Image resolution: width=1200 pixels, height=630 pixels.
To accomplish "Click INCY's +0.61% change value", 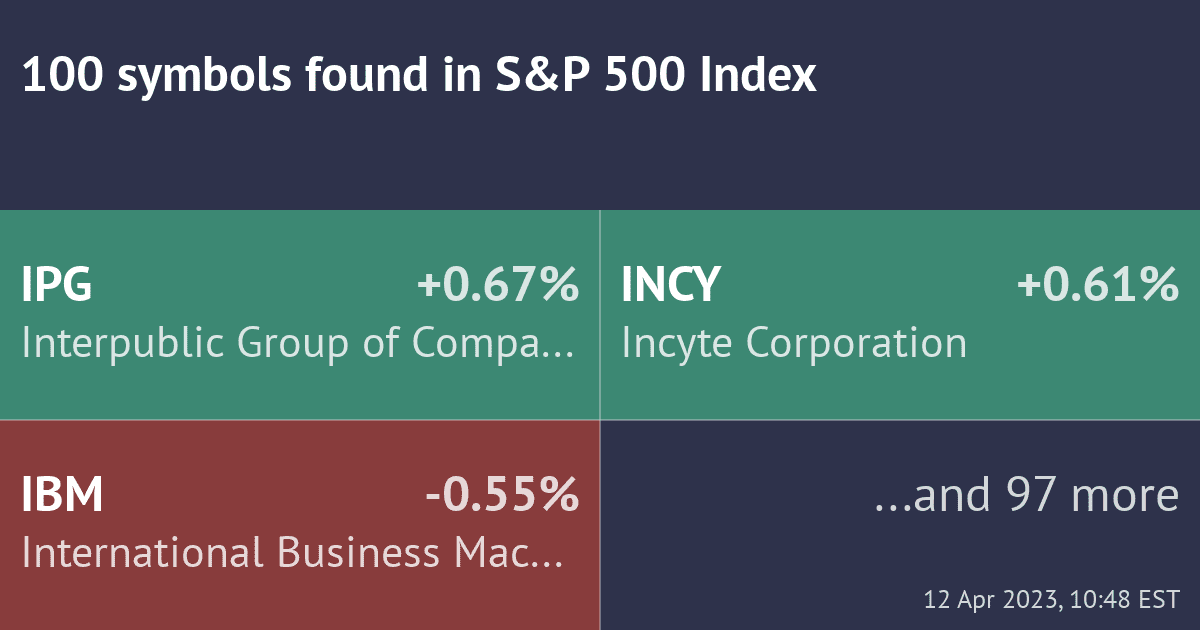I will (1097, 285).
